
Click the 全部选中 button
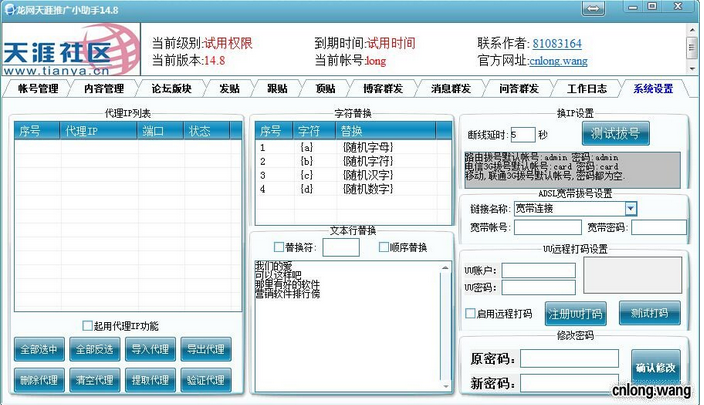tap(39, 349)
